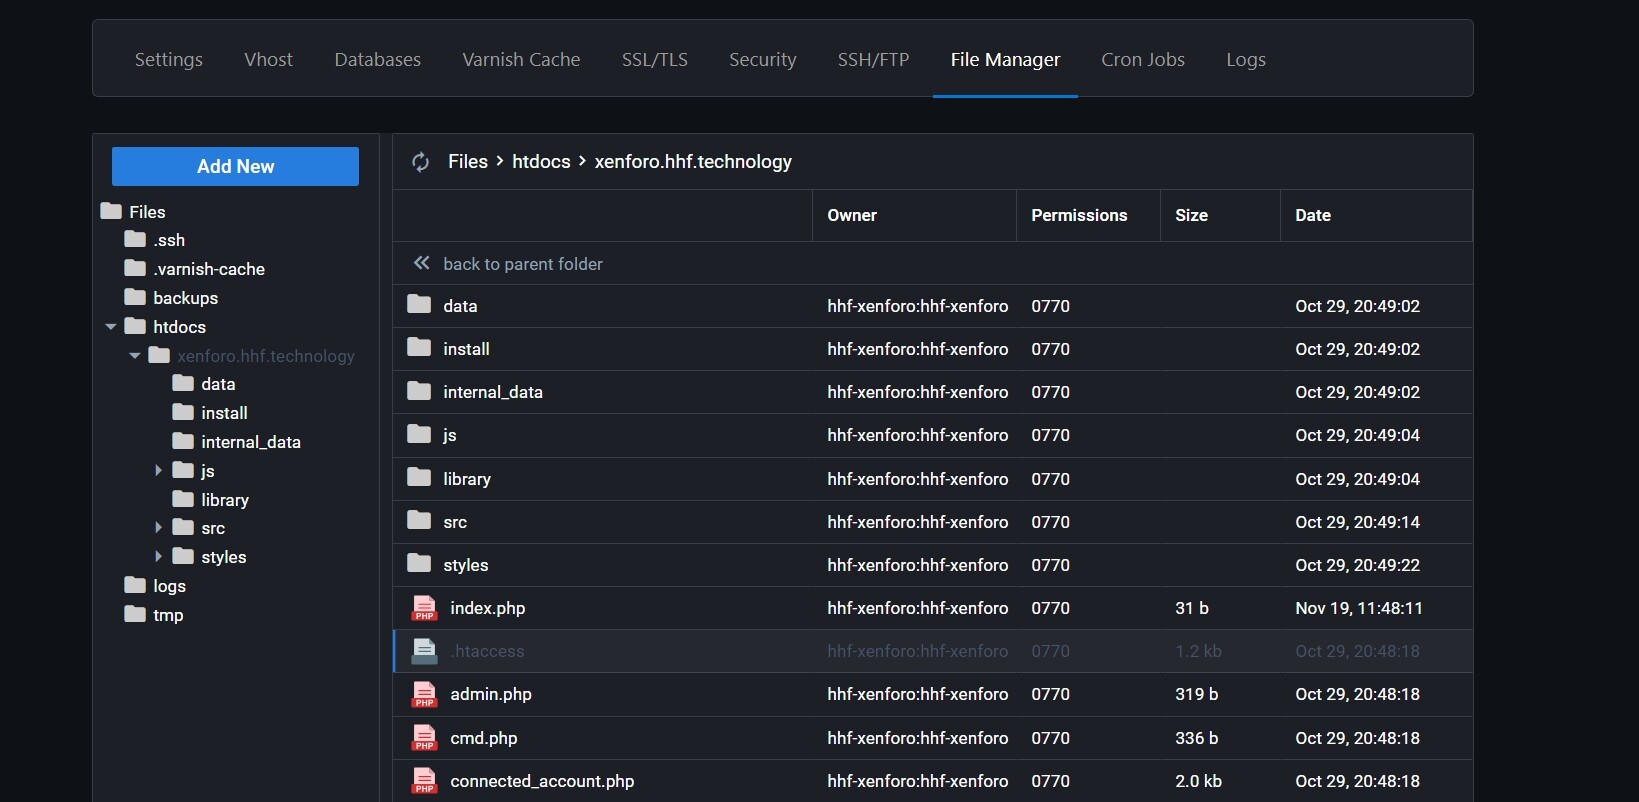Switch to the Vhost tab
The height and width of the screenshot is (802, 1639).
tap(268, 59)
